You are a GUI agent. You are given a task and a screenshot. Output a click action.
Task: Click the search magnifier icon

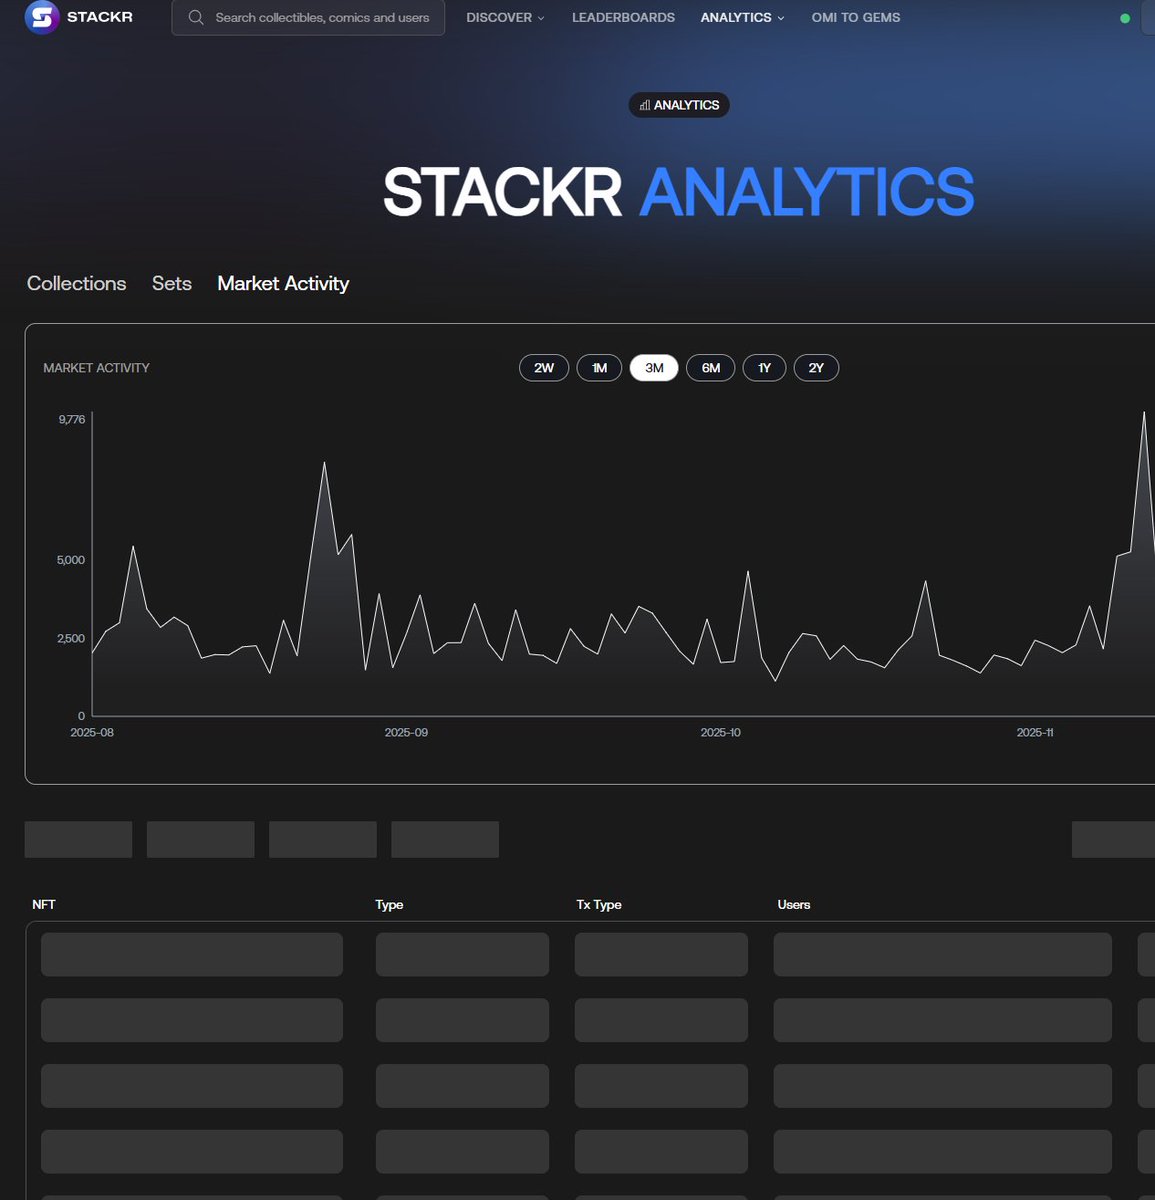(196, 17)
